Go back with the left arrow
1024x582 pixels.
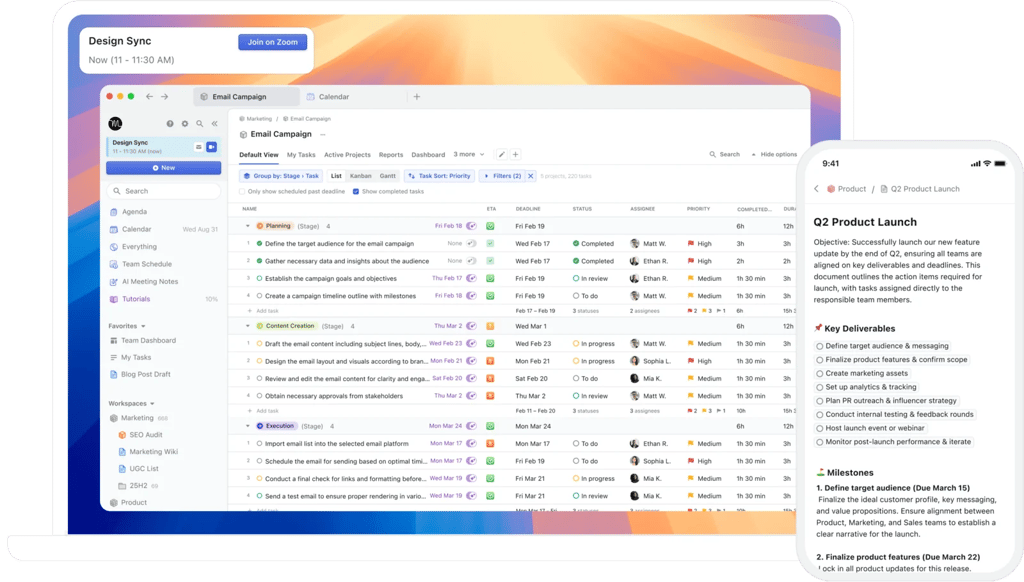[x=150, y=97]
